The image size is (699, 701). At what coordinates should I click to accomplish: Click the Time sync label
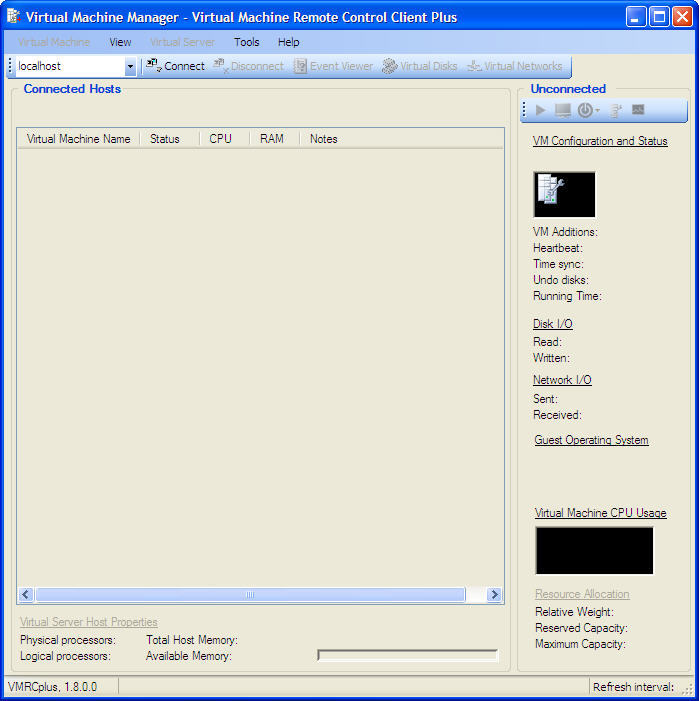(x=558, y=264)
